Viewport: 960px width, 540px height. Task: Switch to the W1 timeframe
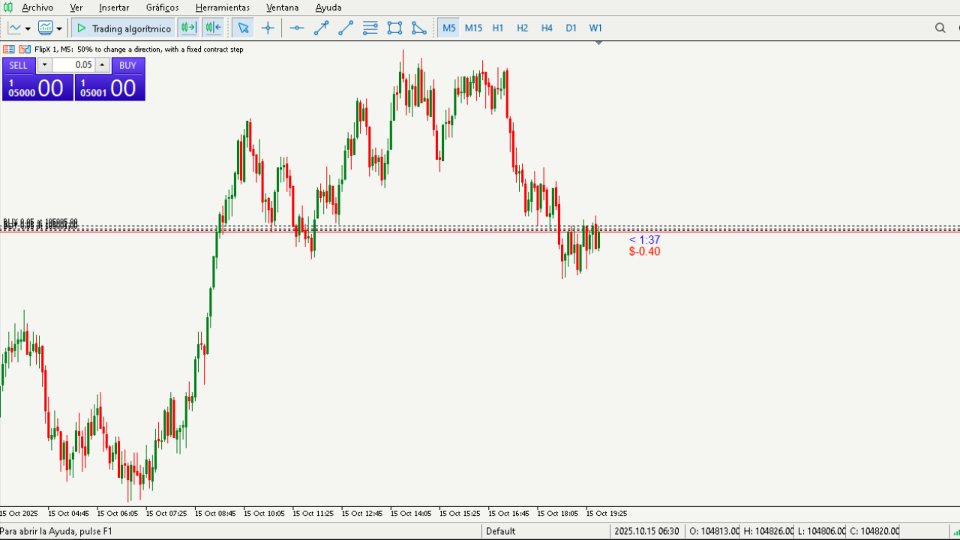(596, 28)
